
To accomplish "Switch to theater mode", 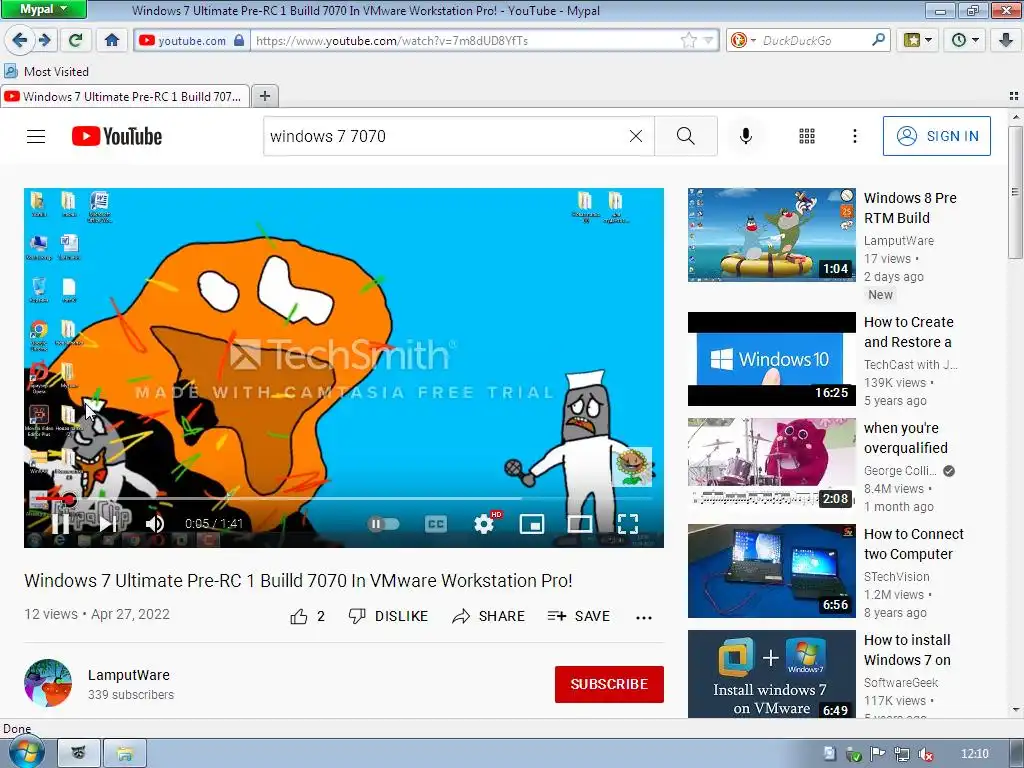I will [x=580, y=524].
